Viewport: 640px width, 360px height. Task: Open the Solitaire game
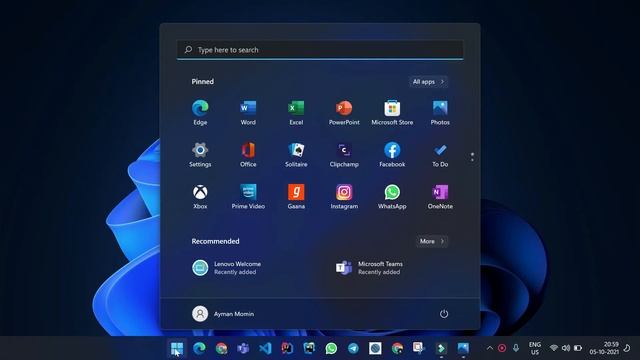pyautogui.click(x=296, y=155)
